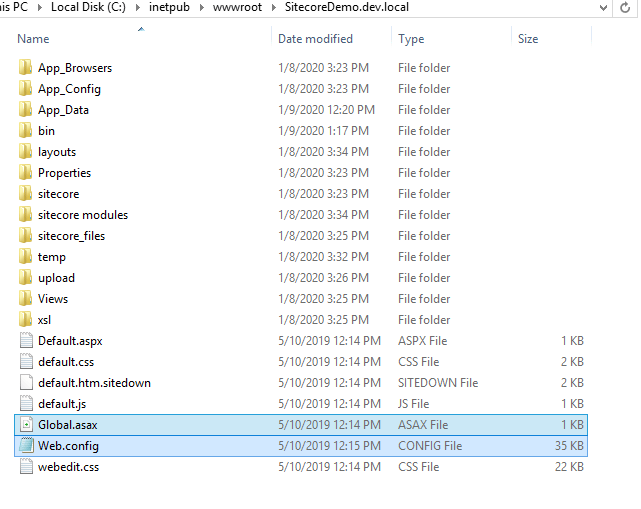Open the address bar history dropdown
Viewport: 641px width, 509px height.
(x=603, y=7)
